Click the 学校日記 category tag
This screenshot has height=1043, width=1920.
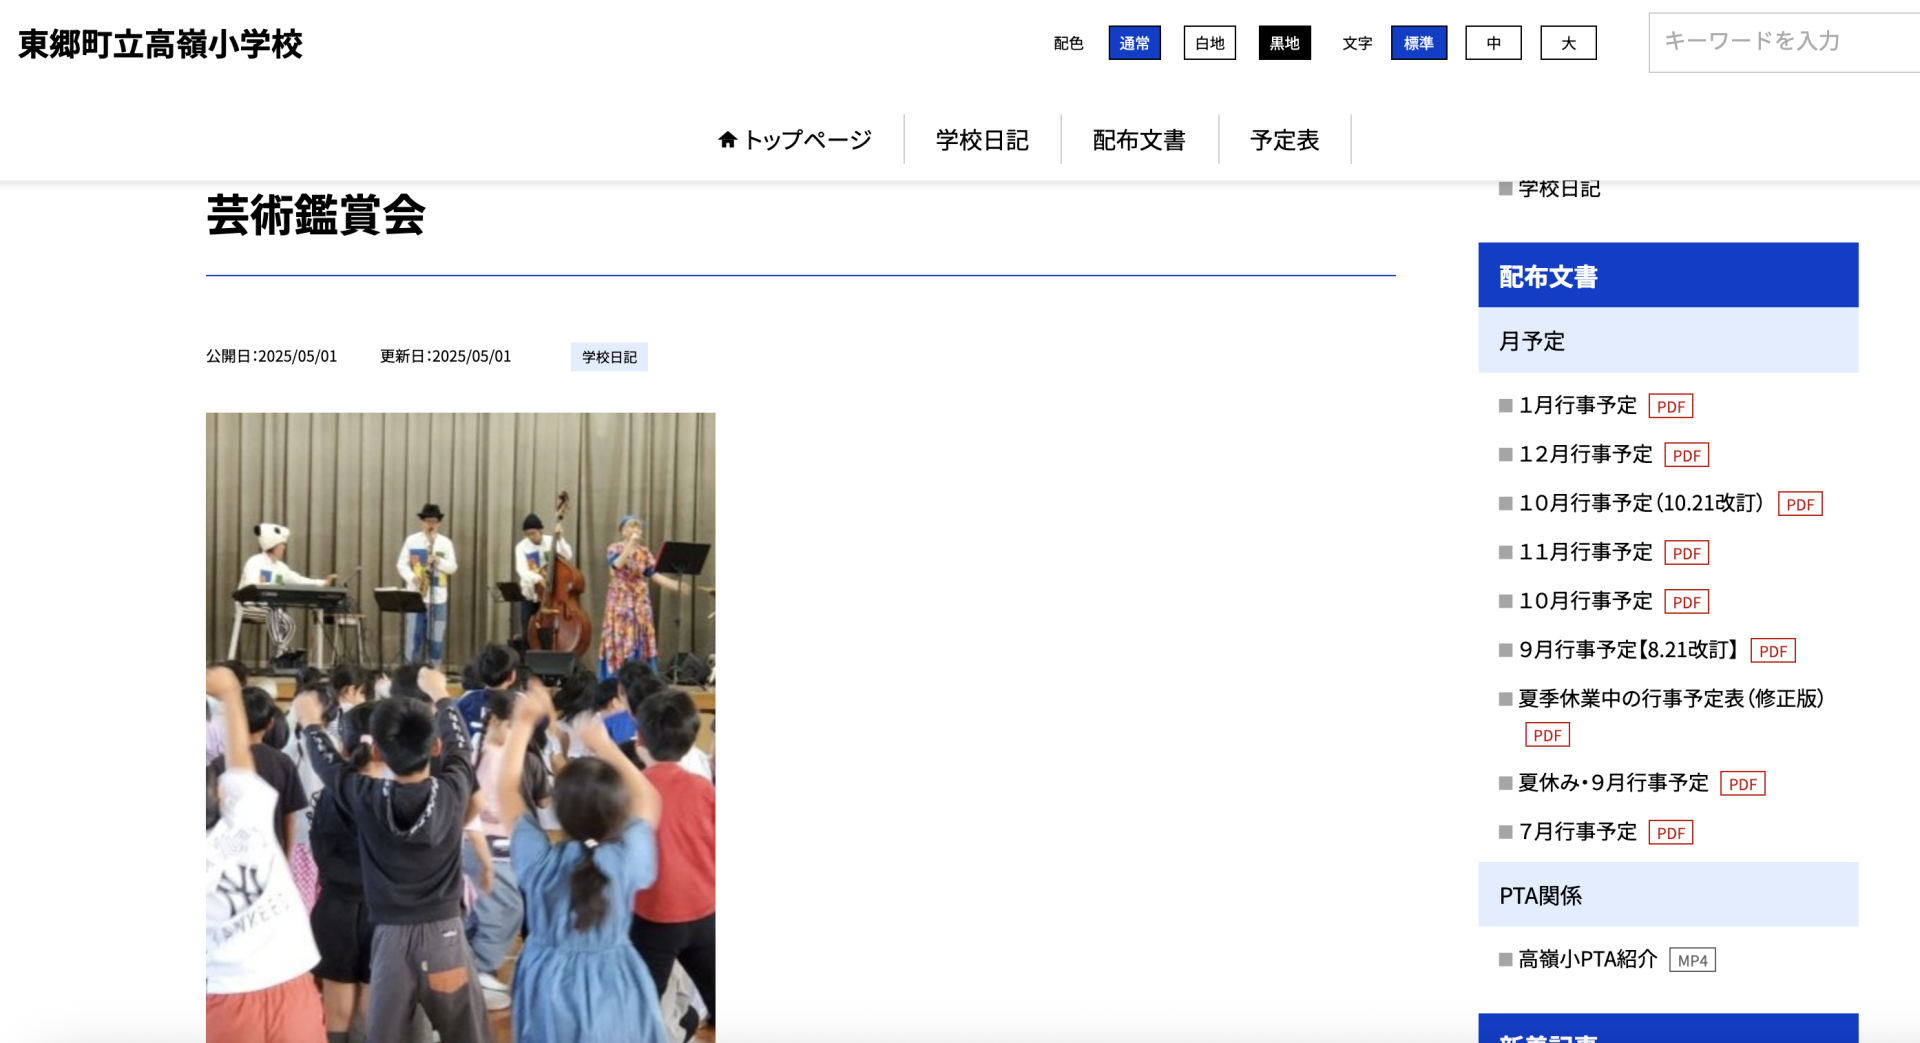coord(608,356)
